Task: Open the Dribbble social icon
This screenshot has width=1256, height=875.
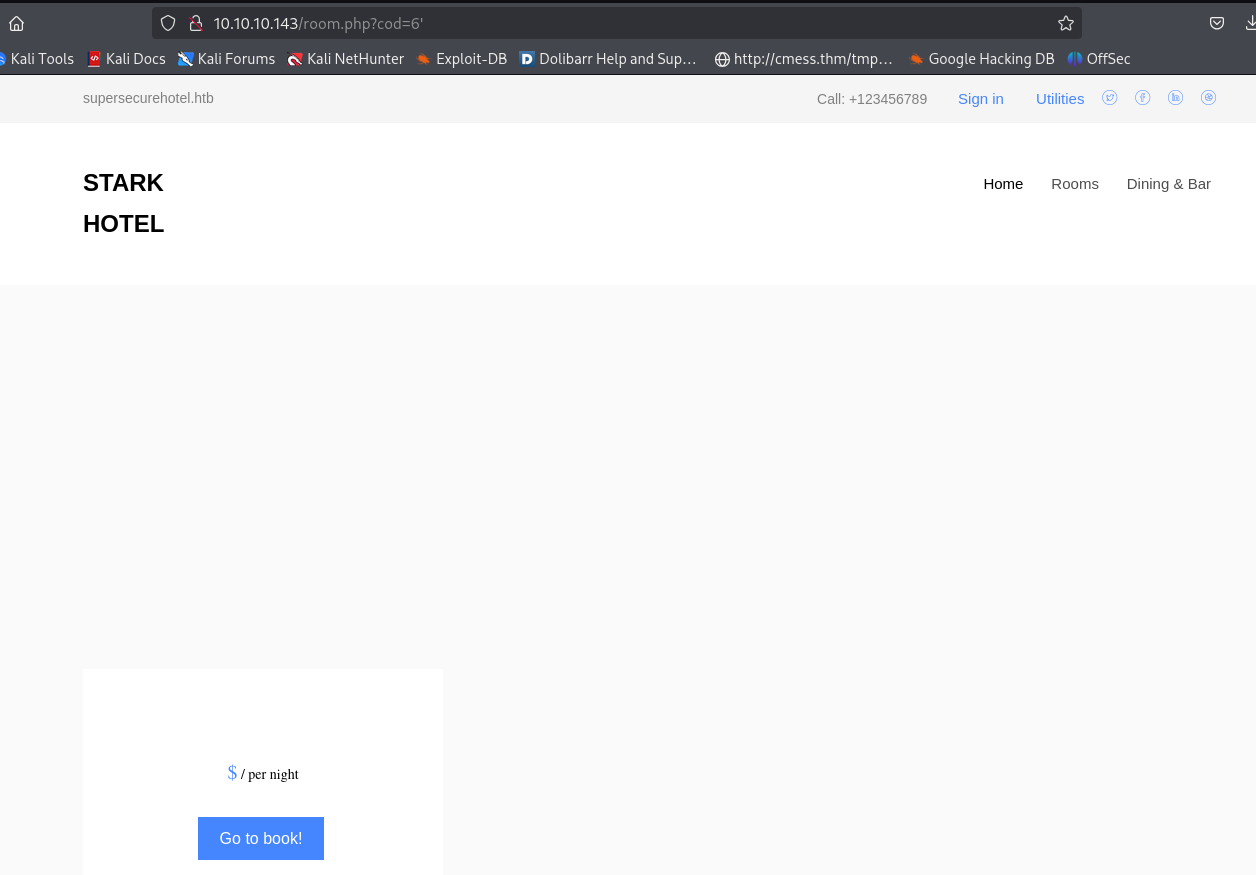Action: [x=1208, y=97]
